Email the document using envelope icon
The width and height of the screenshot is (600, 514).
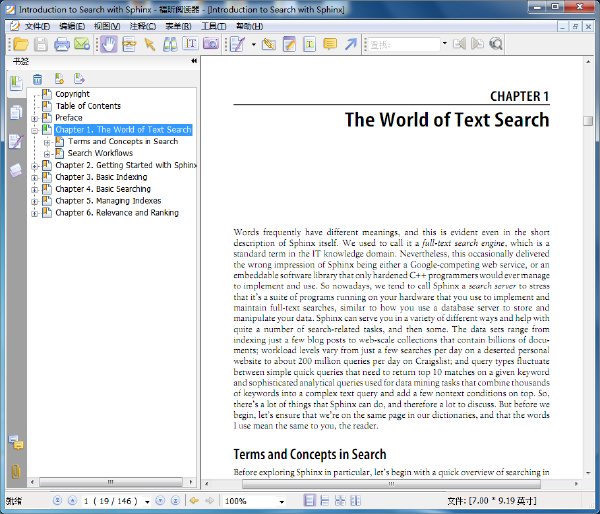click(82, 44)
